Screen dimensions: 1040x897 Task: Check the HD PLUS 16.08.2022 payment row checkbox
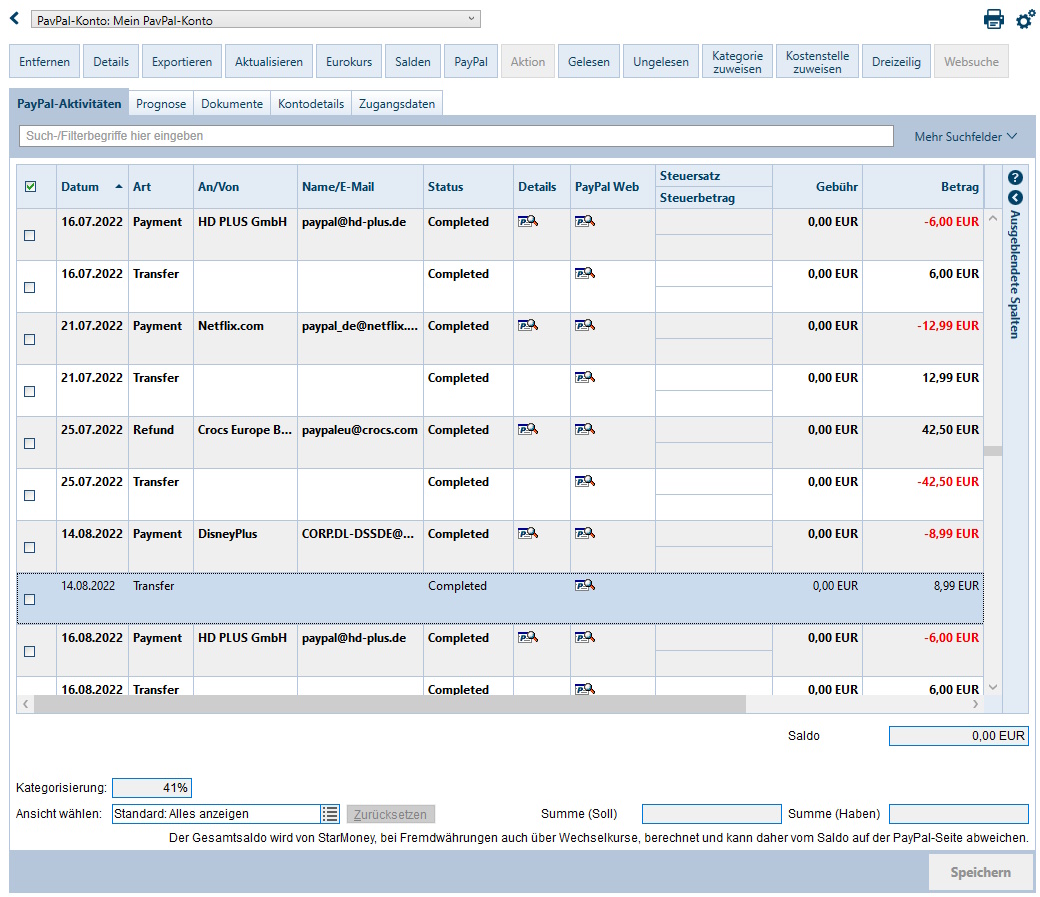coord(30,652)
